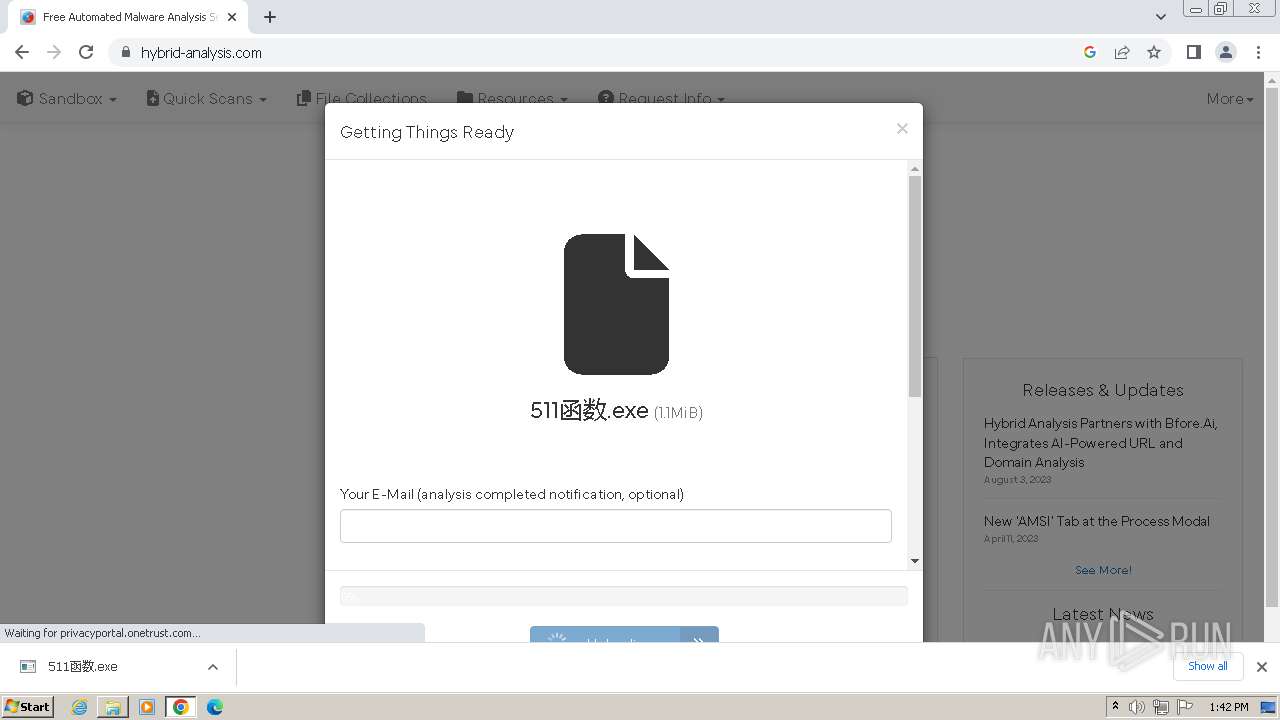Open the New 'AMSI' Tab article link
This screenshot has height=720, width=1280.
click(x=1096, y=521)
